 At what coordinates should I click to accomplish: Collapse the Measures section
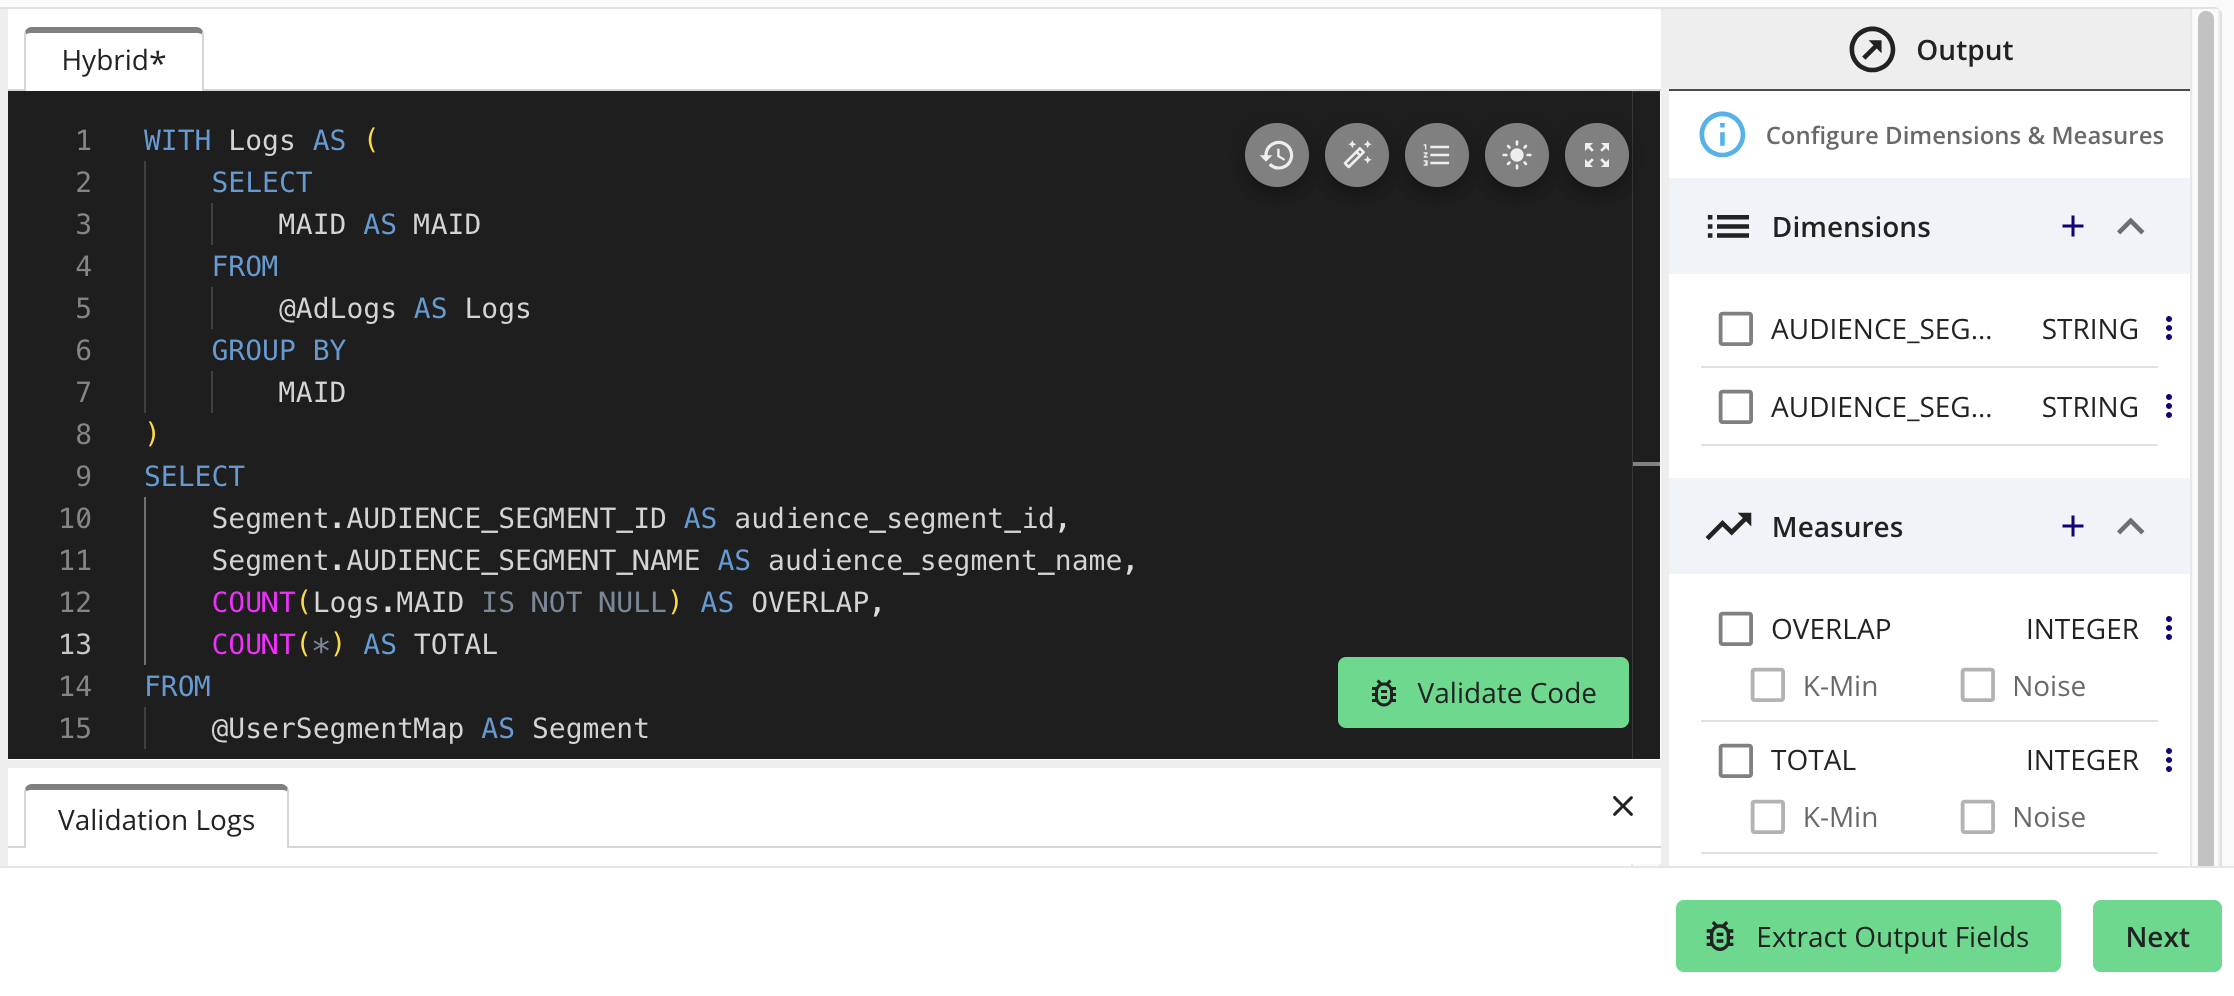tap(2130, 527)
